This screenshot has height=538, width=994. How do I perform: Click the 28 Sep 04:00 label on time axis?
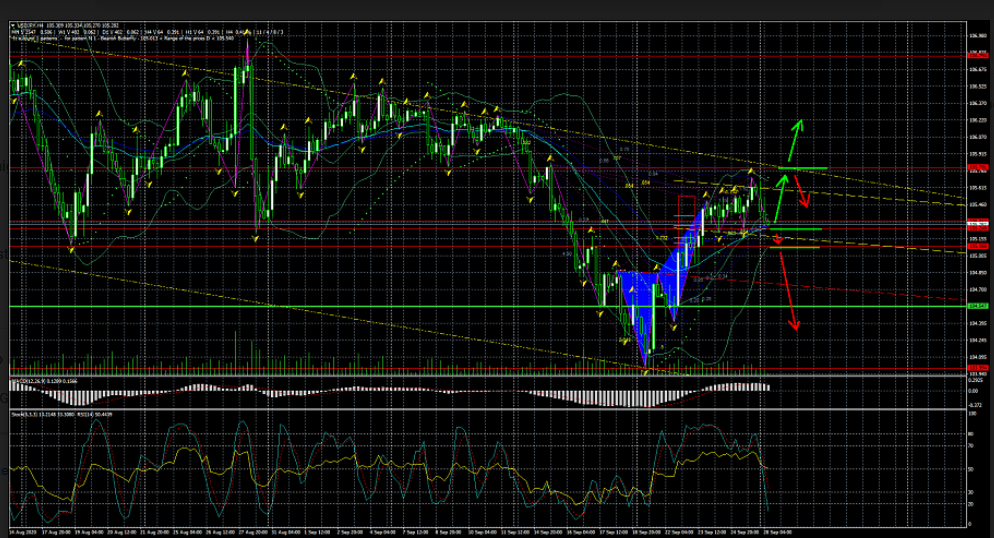tap(776, 532)
